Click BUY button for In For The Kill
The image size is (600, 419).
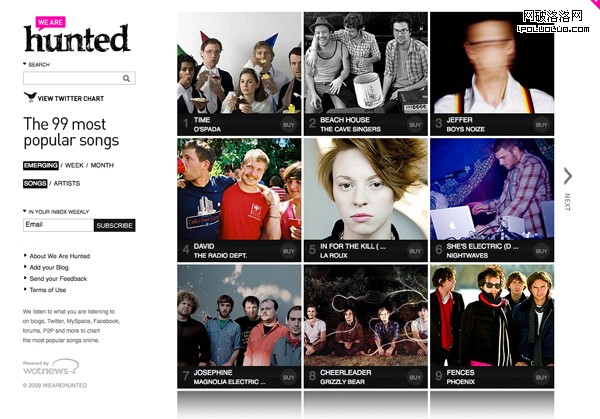415,251
